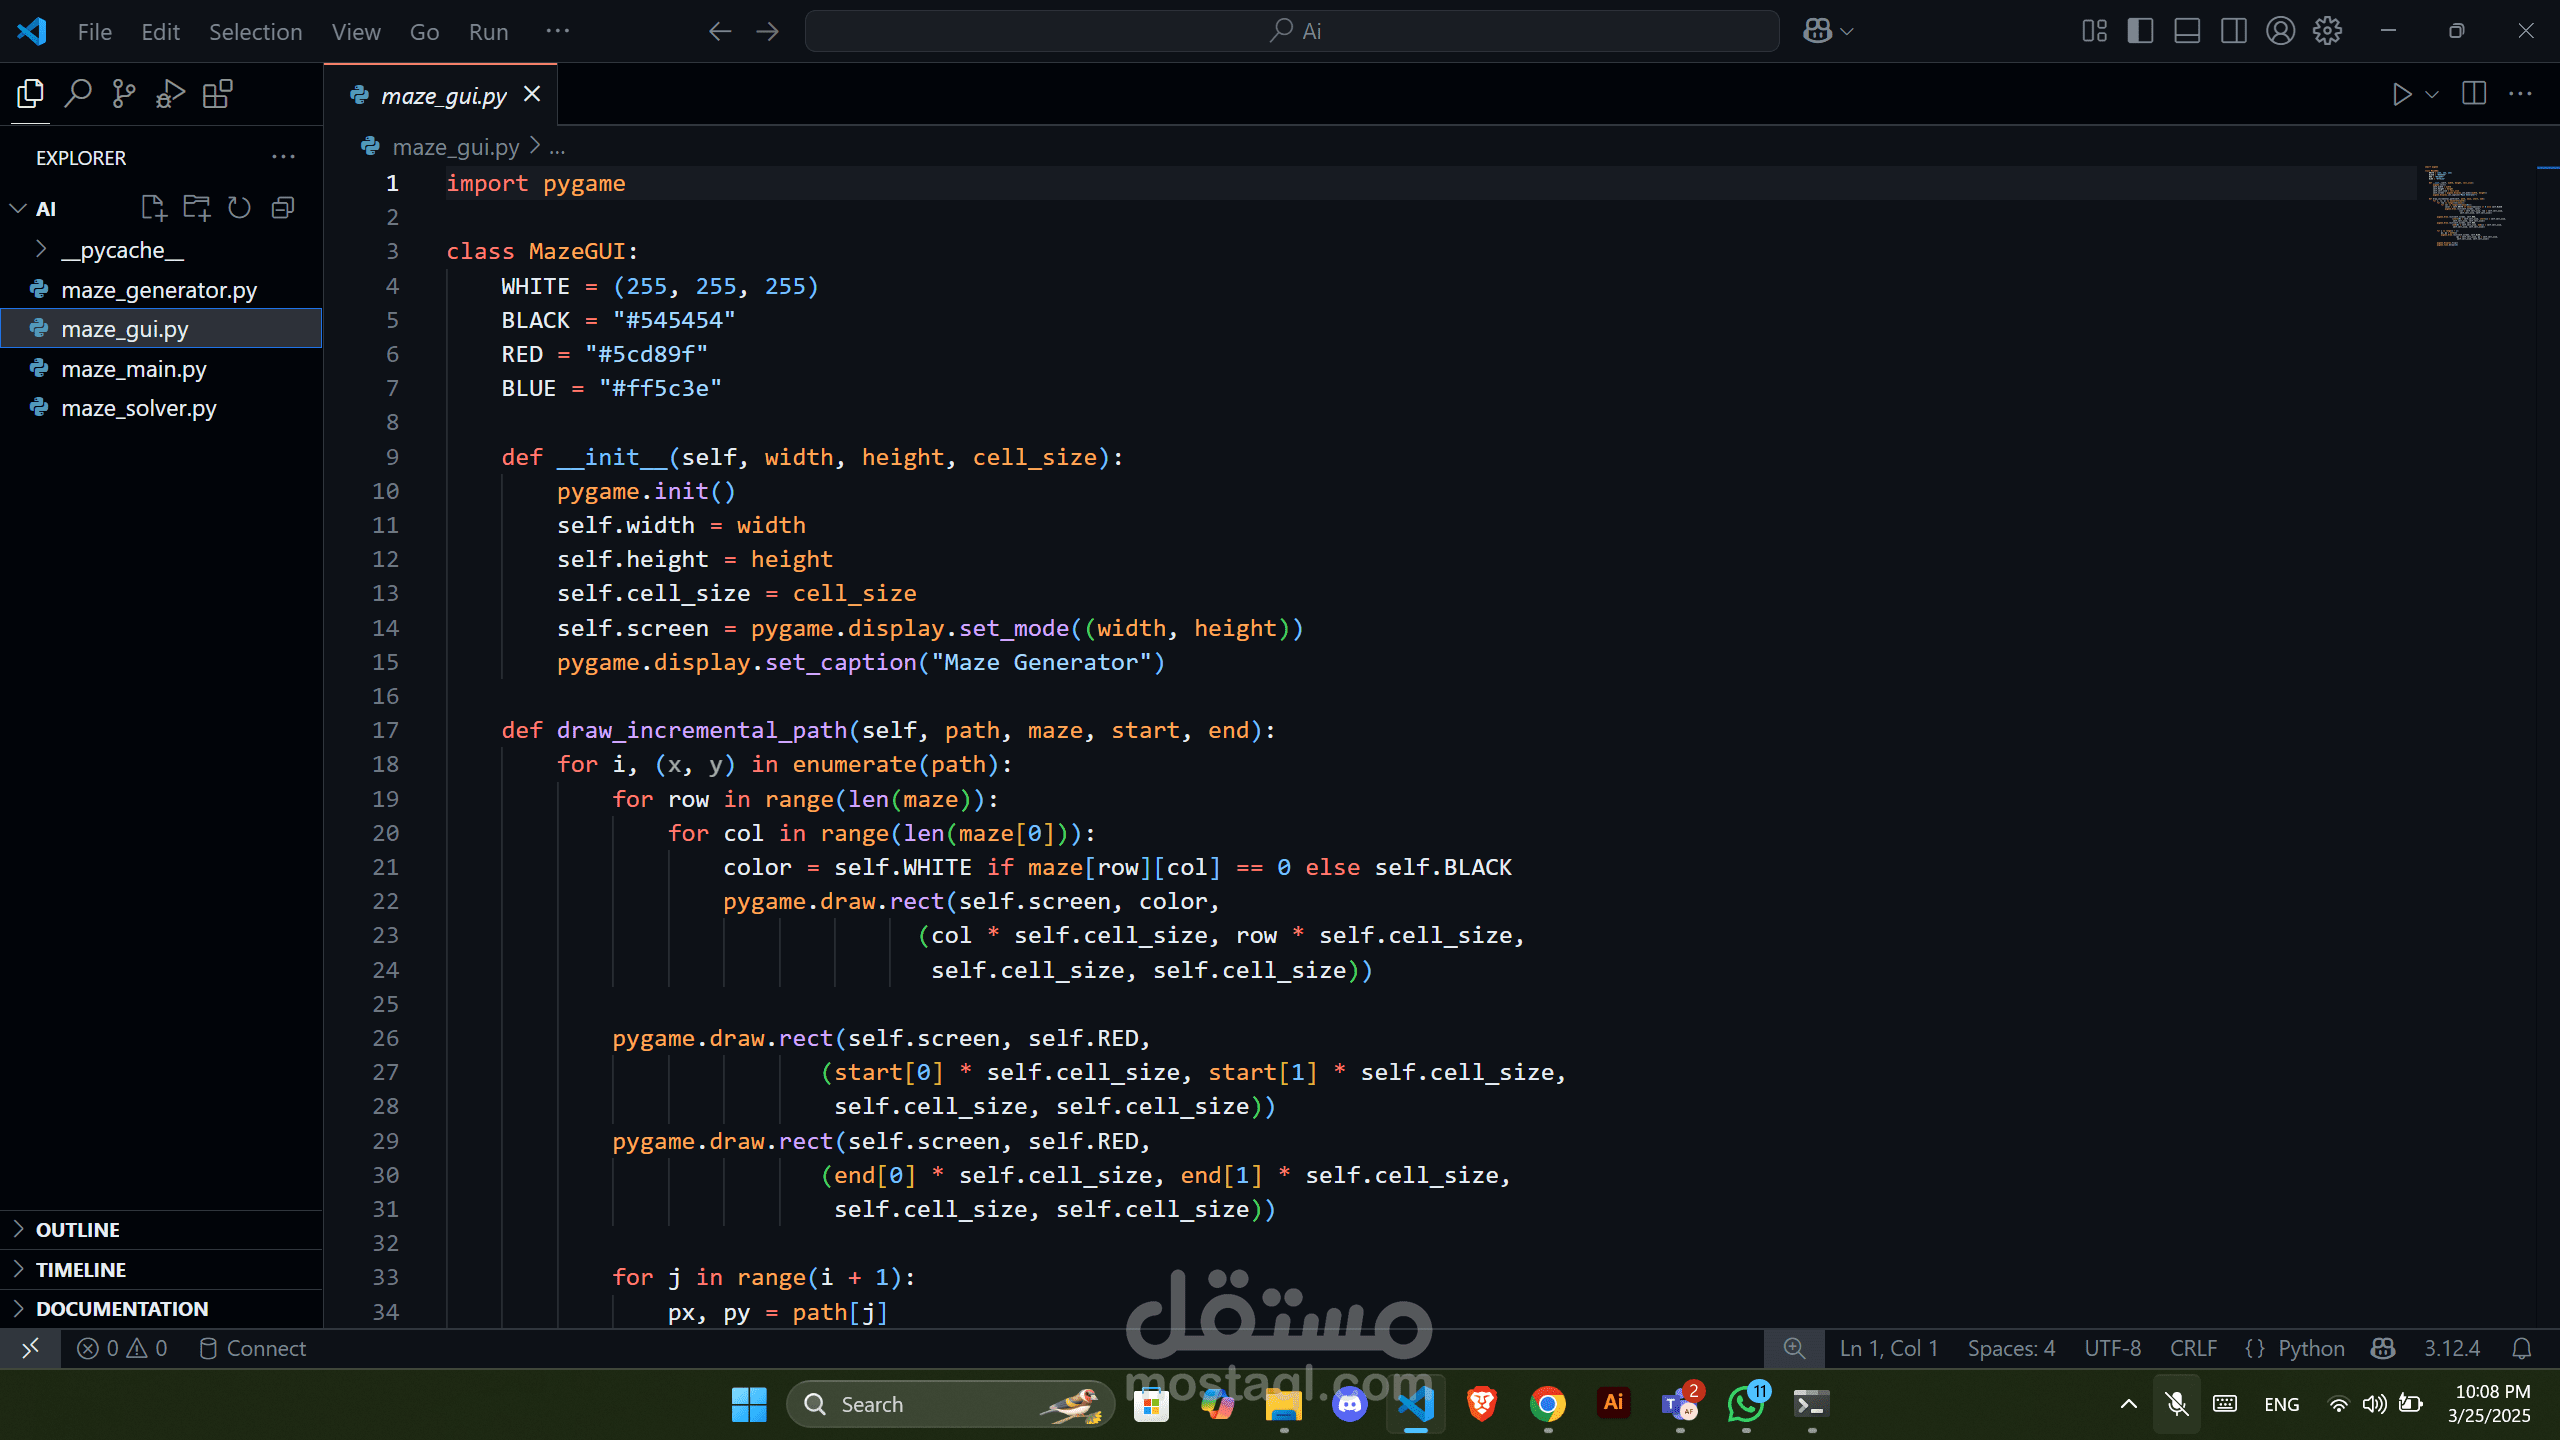
Task: Toggle the secondary side bar
Action: (2233, 31)
